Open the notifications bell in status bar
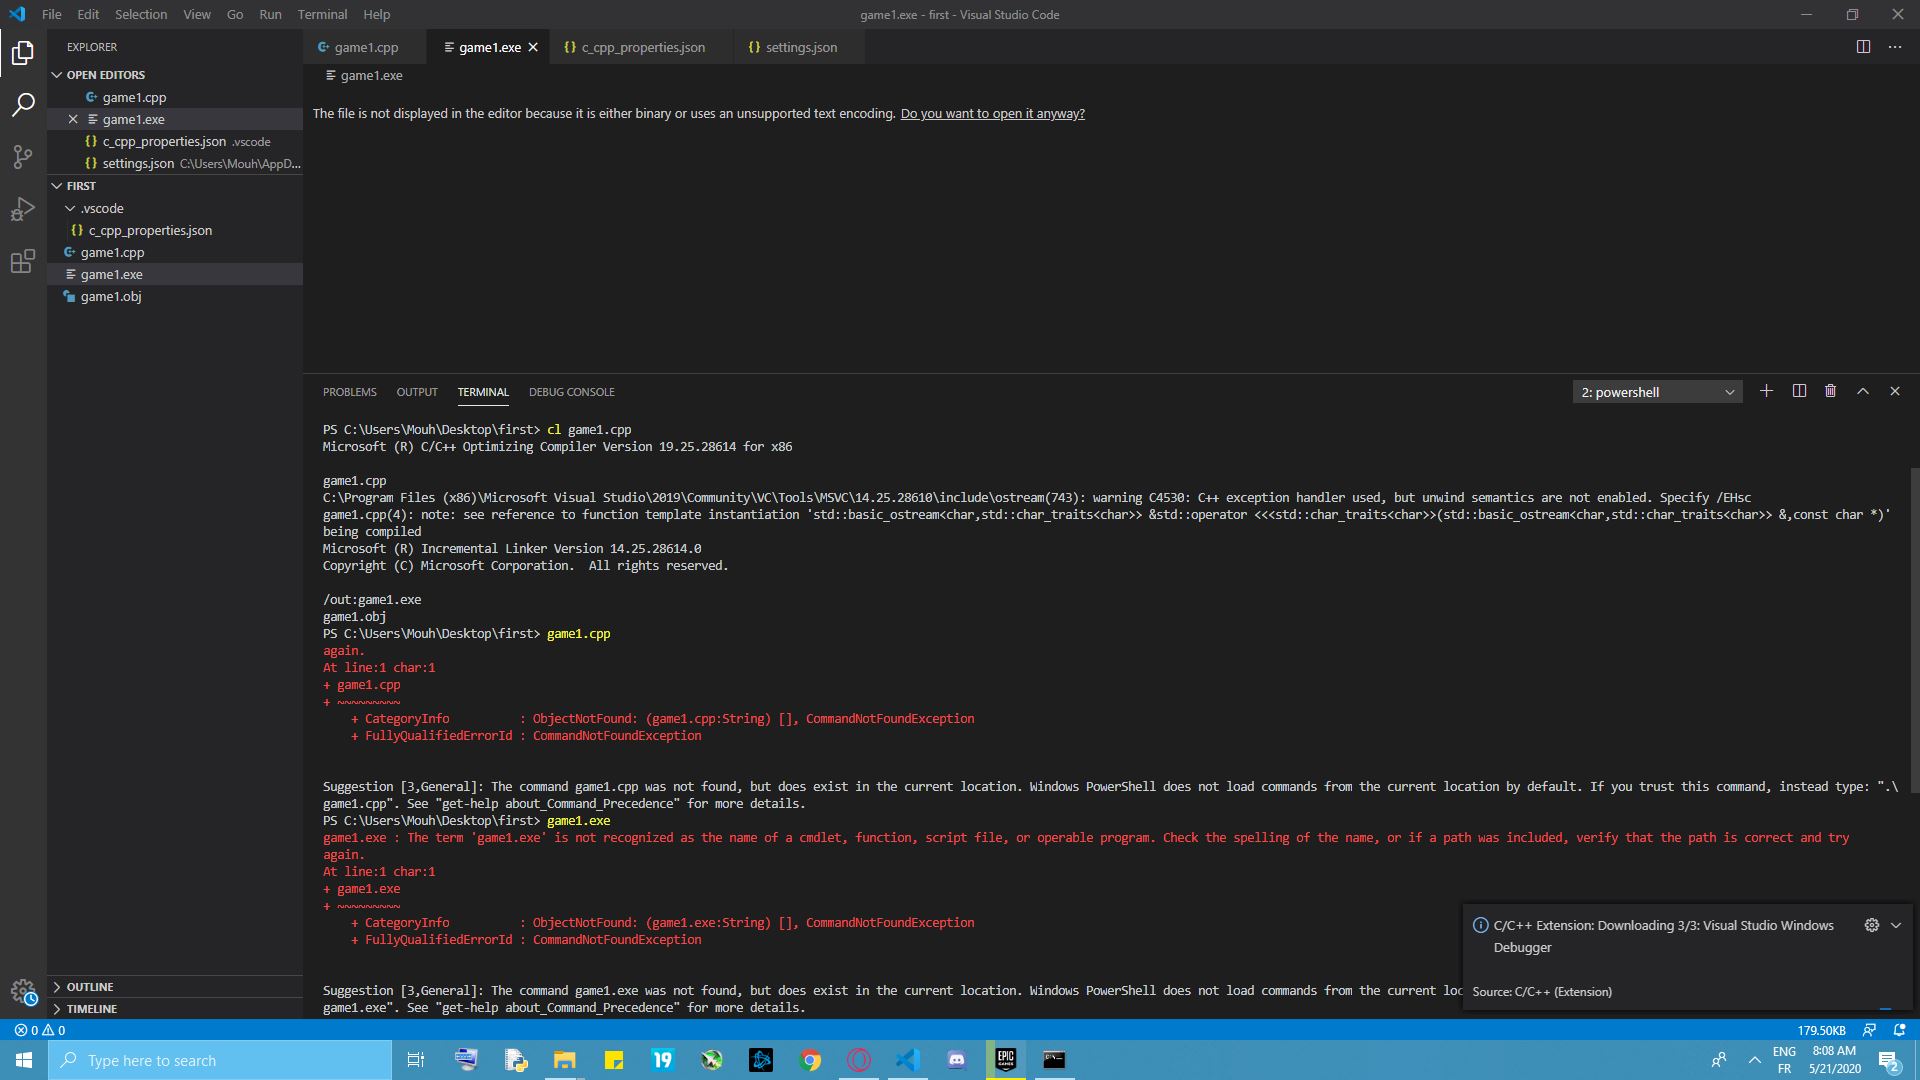 (x=1899, y=1030)
